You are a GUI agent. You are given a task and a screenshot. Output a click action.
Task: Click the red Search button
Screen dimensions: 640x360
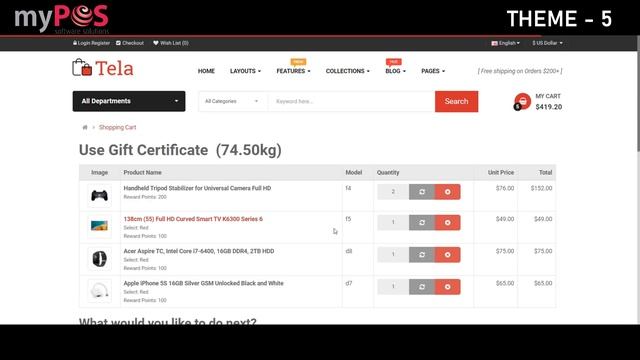456,101
